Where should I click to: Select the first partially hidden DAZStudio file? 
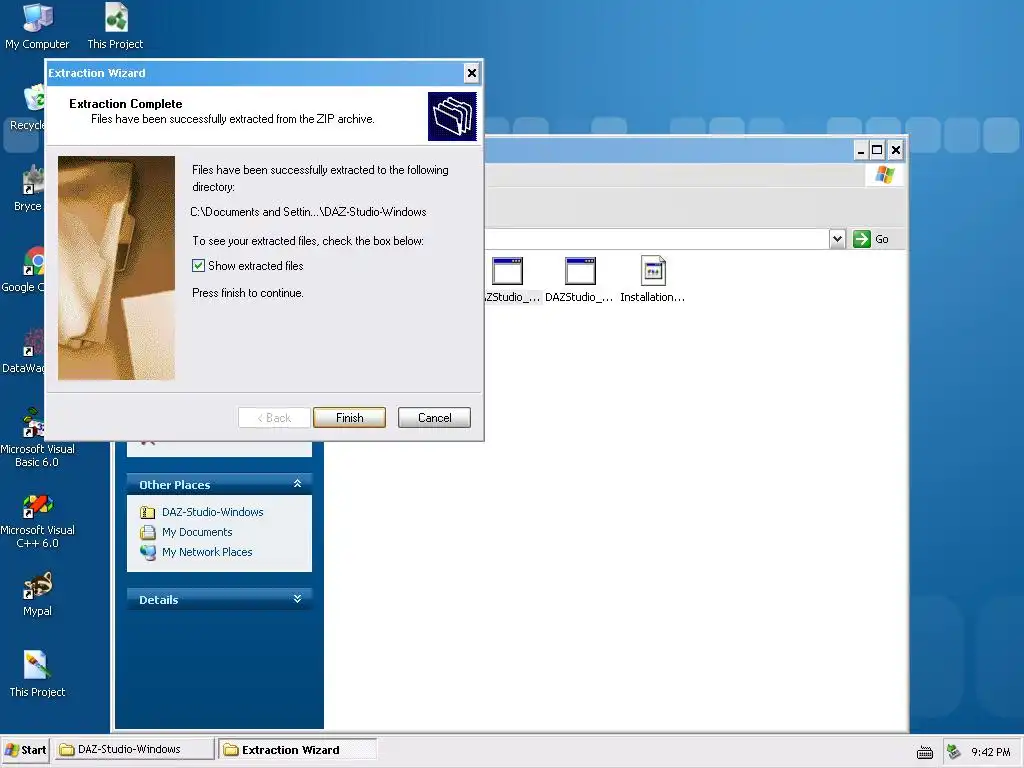(x=511, y=280)
